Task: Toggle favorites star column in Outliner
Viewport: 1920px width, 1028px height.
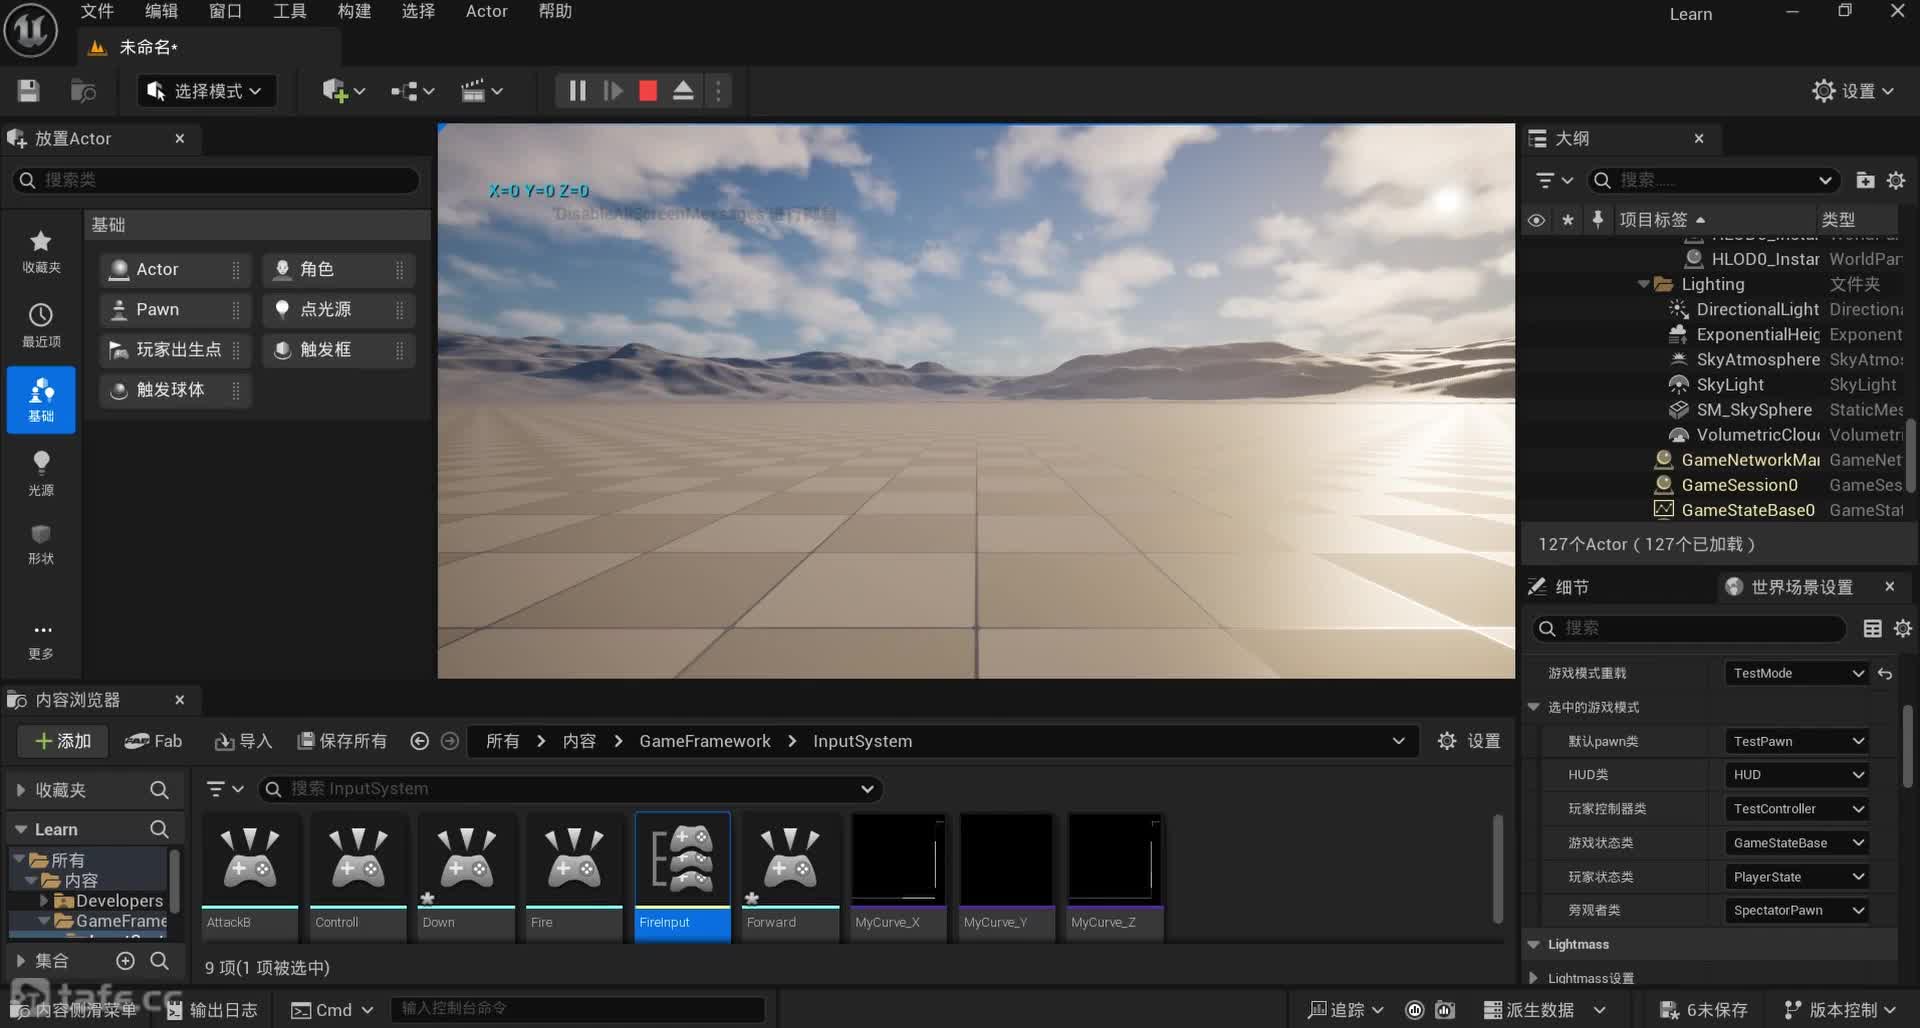Action: [1567, 220]
